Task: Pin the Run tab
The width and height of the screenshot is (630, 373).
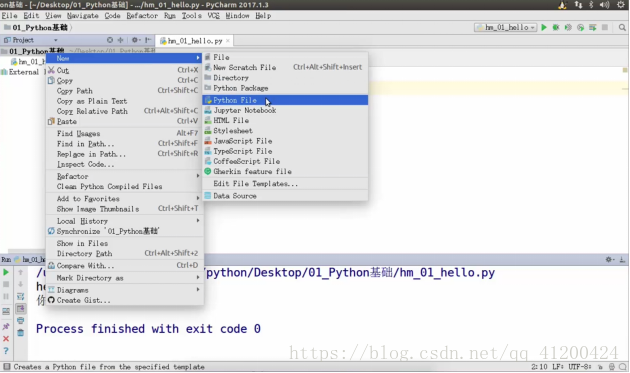Action: tap(6, 326)
